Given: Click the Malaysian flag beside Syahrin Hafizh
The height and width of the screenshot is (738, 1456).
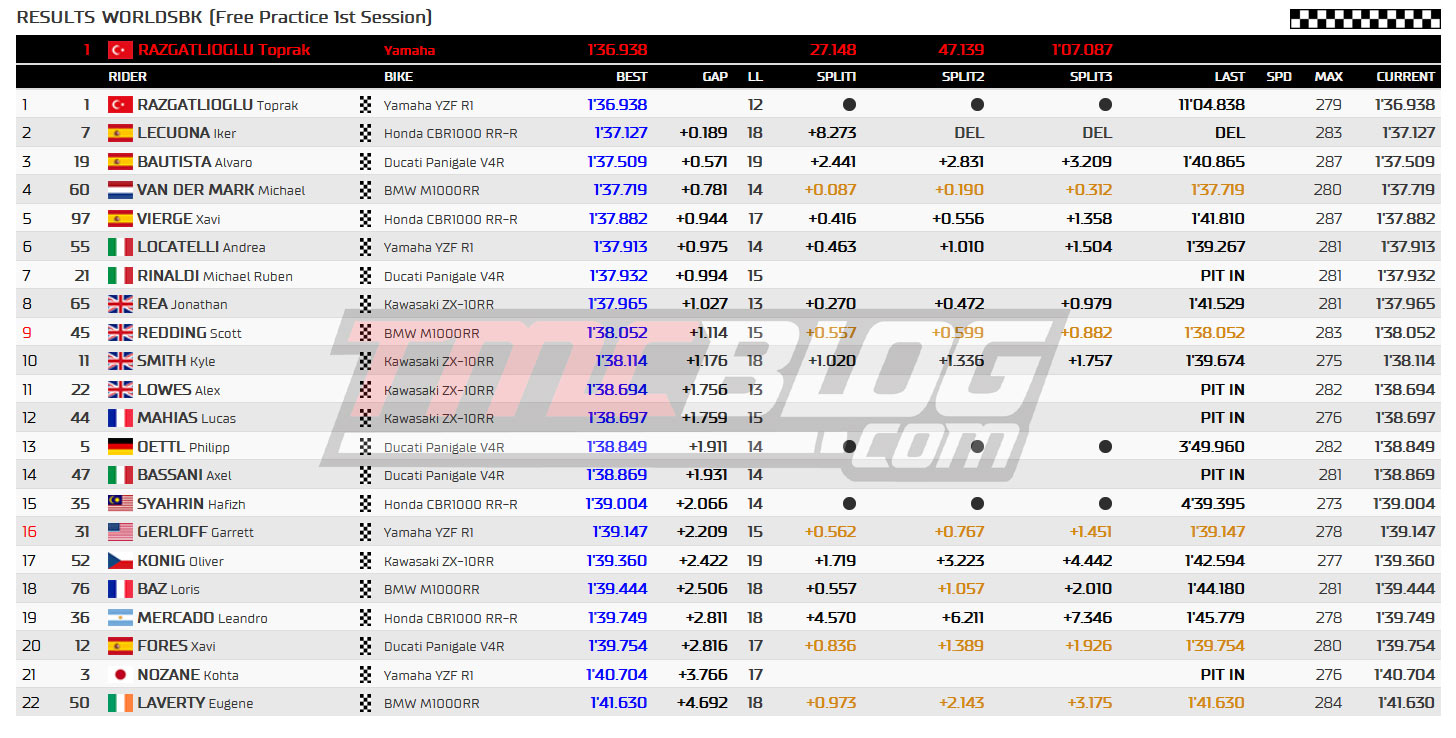Looking at the screenshot, I should [120, 504].
